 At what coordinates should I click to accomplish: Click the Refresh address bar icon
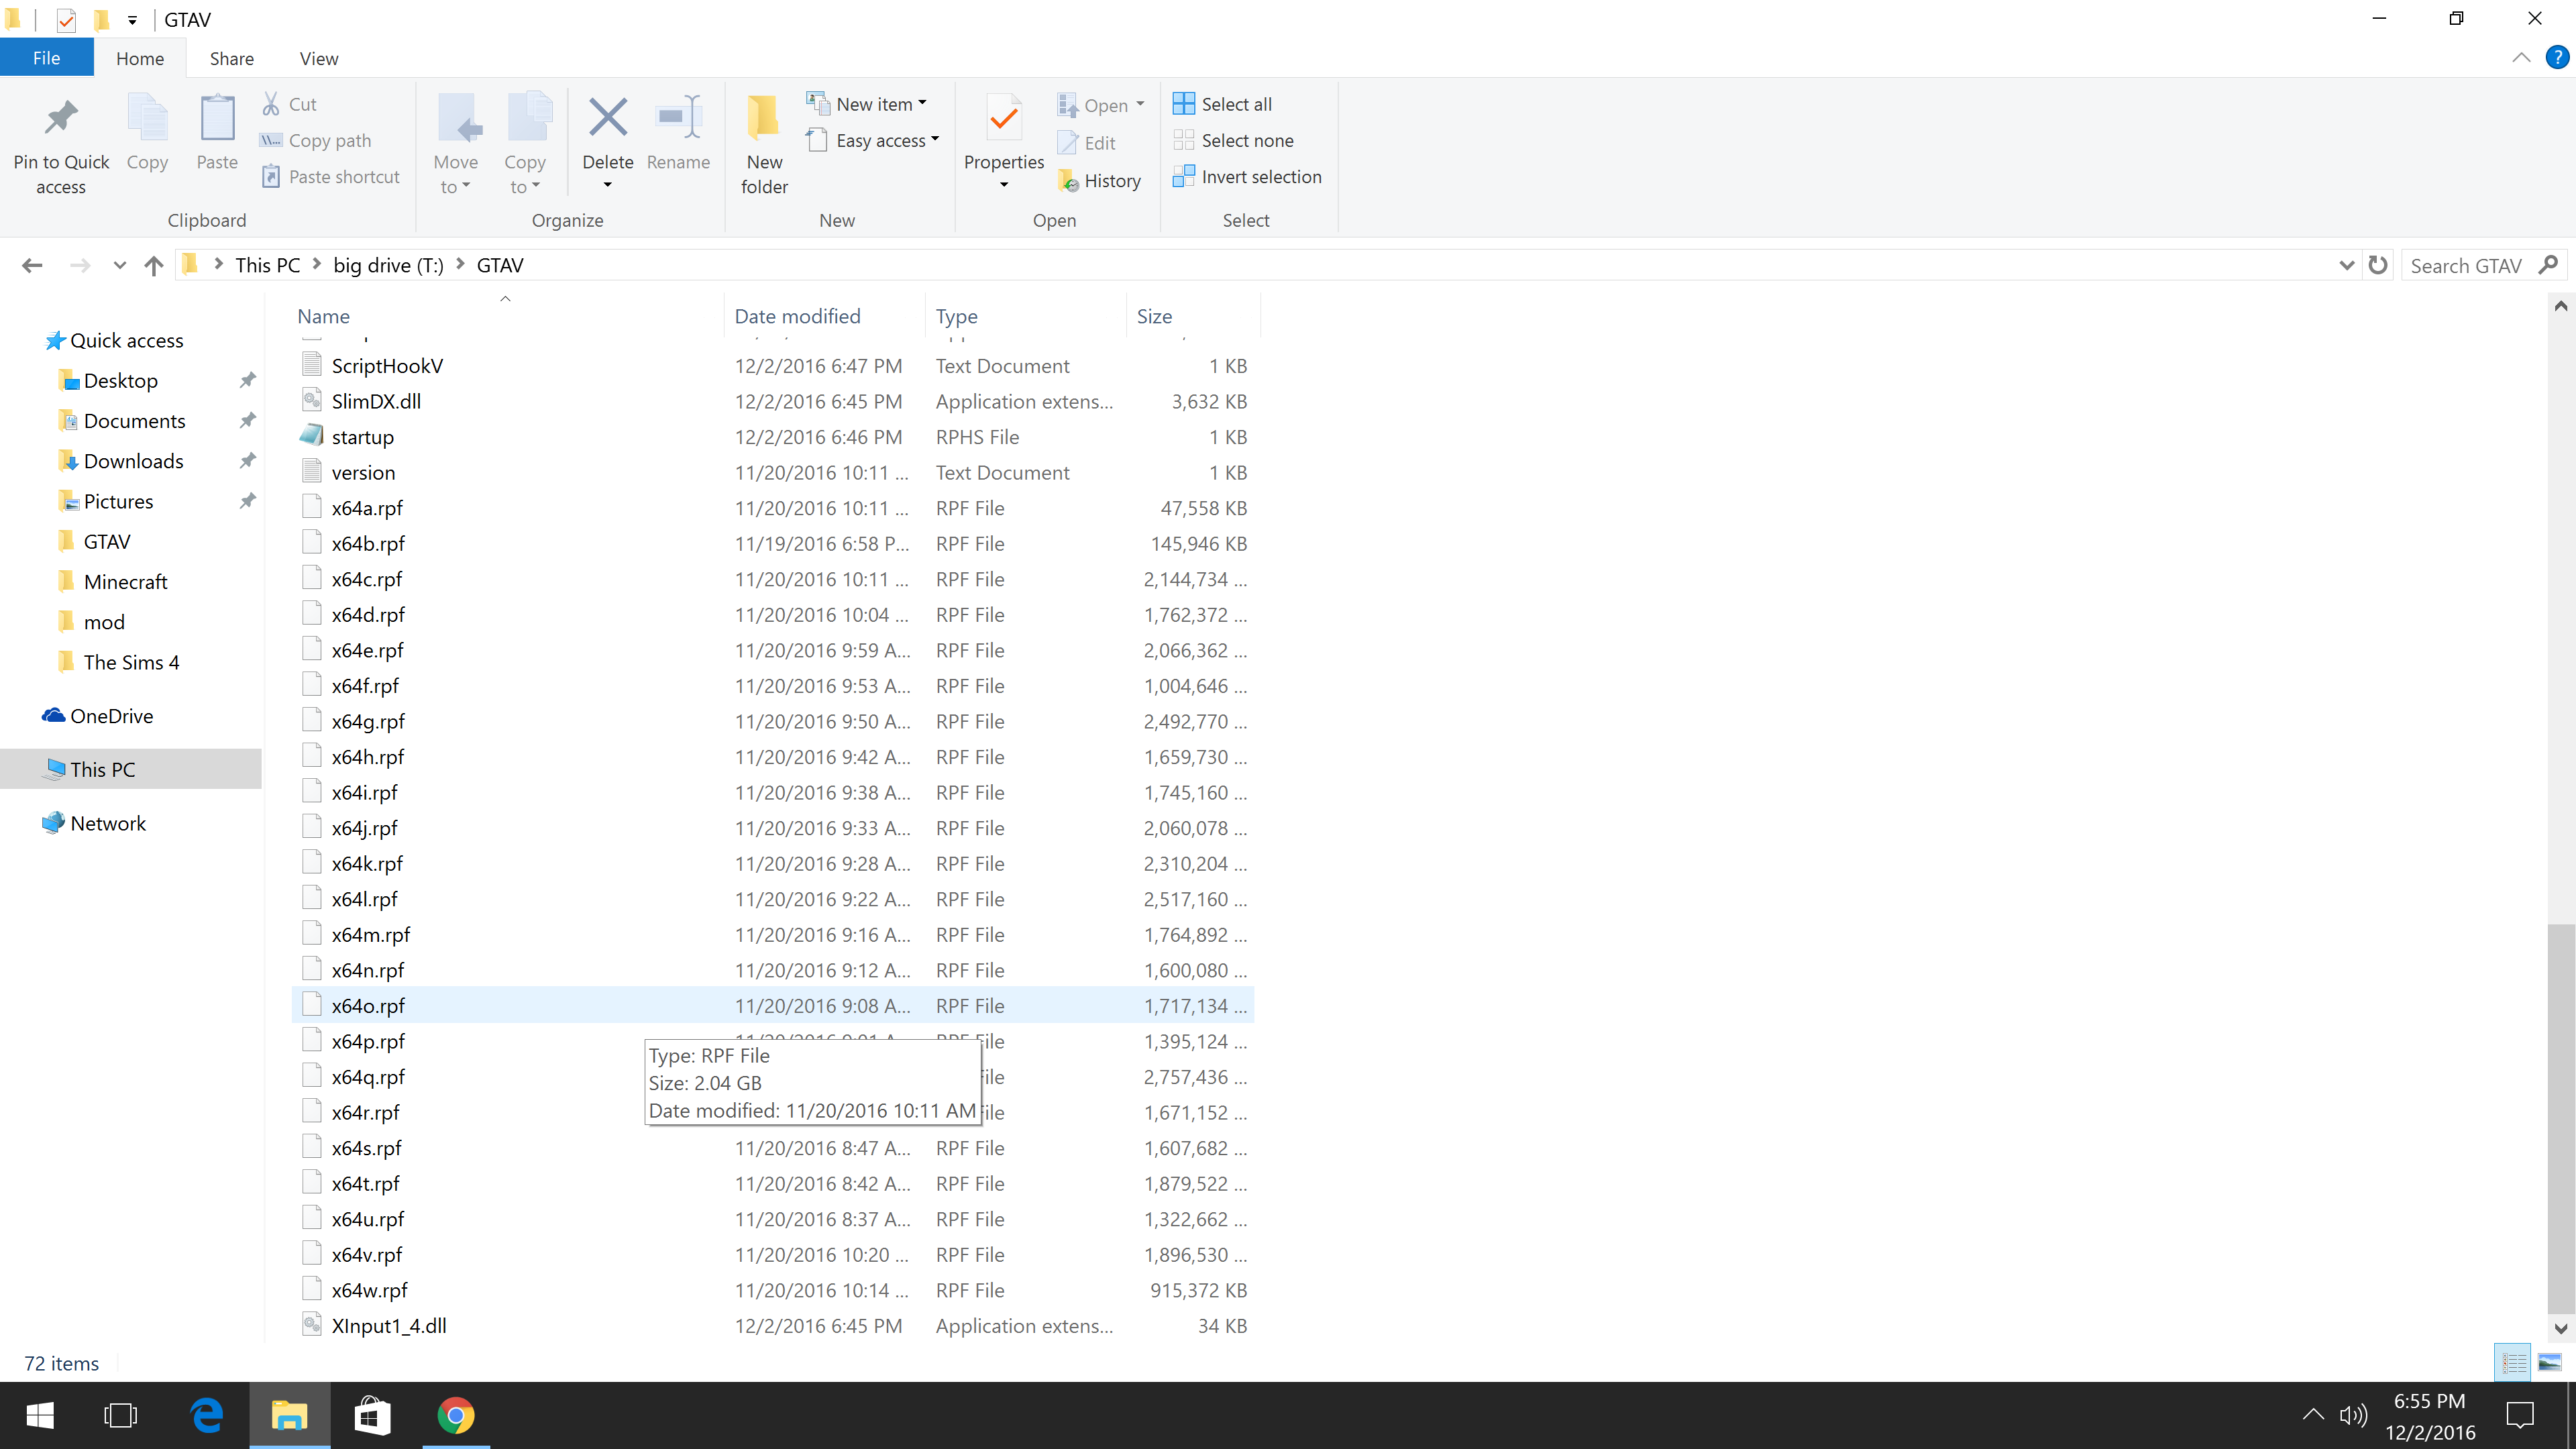tap(2378, 265)
